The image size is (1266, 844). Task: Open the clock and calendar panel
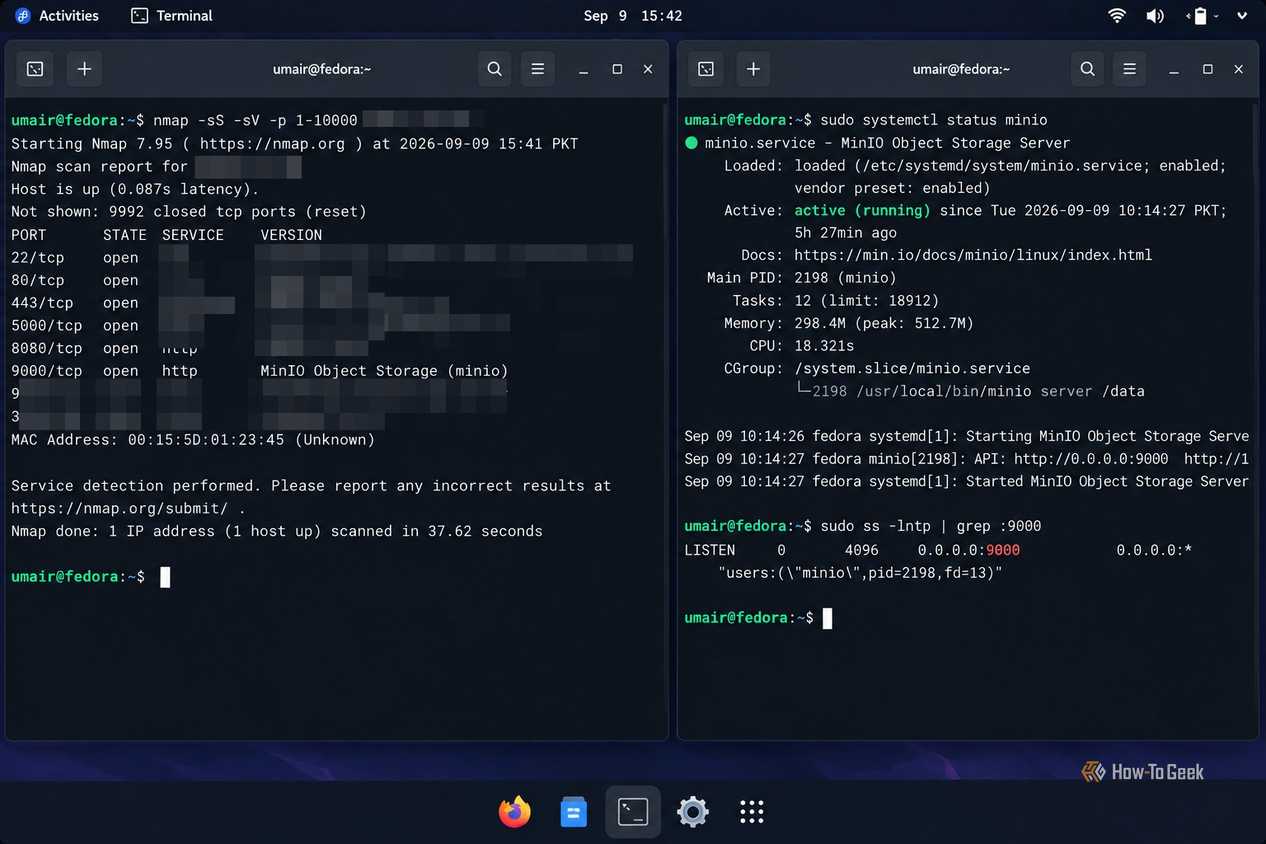[x=633, y=16]
